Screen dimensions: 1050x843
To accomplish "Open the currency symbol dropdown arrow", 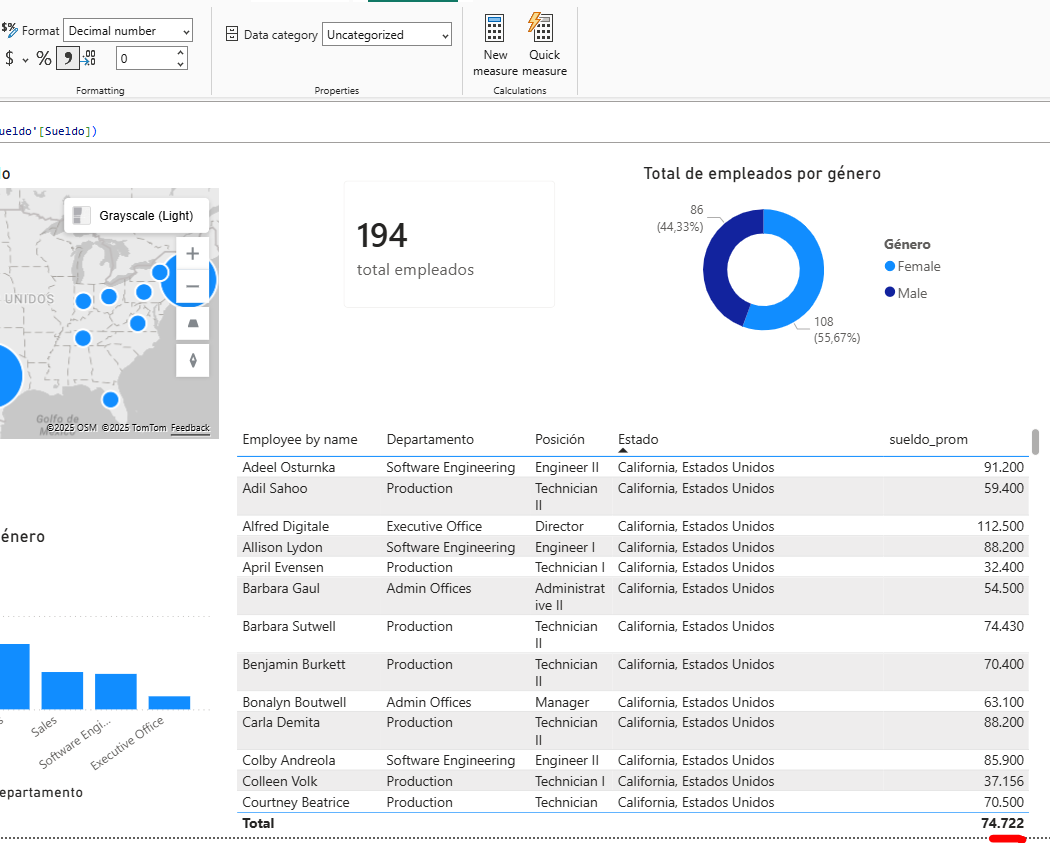I will pos(25,60).
